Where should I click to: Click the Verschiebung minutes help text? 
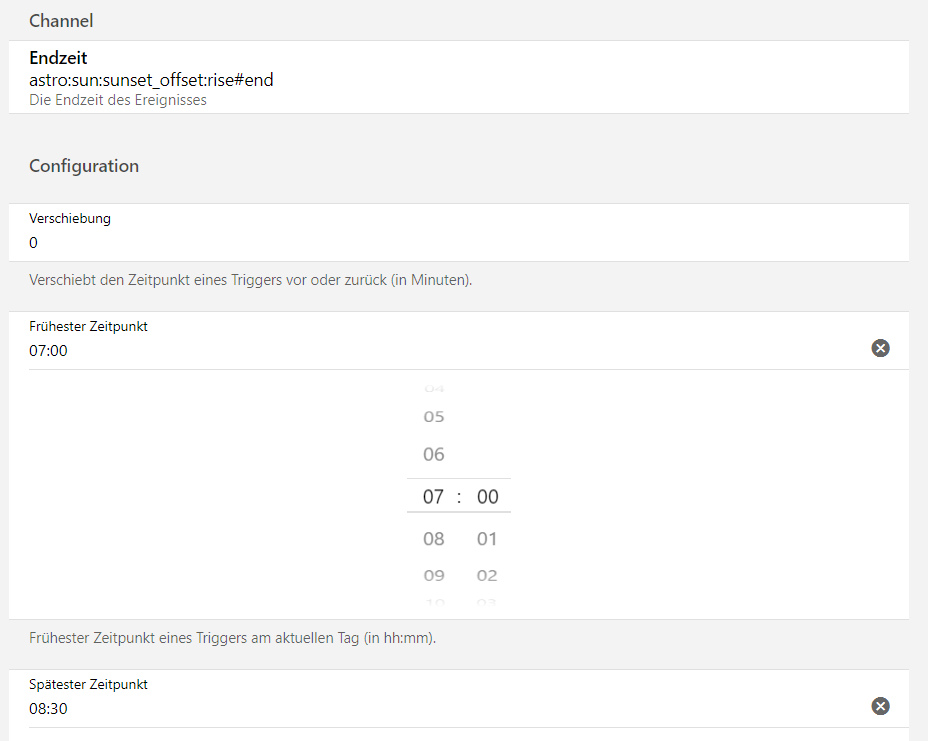pos(250,280)
